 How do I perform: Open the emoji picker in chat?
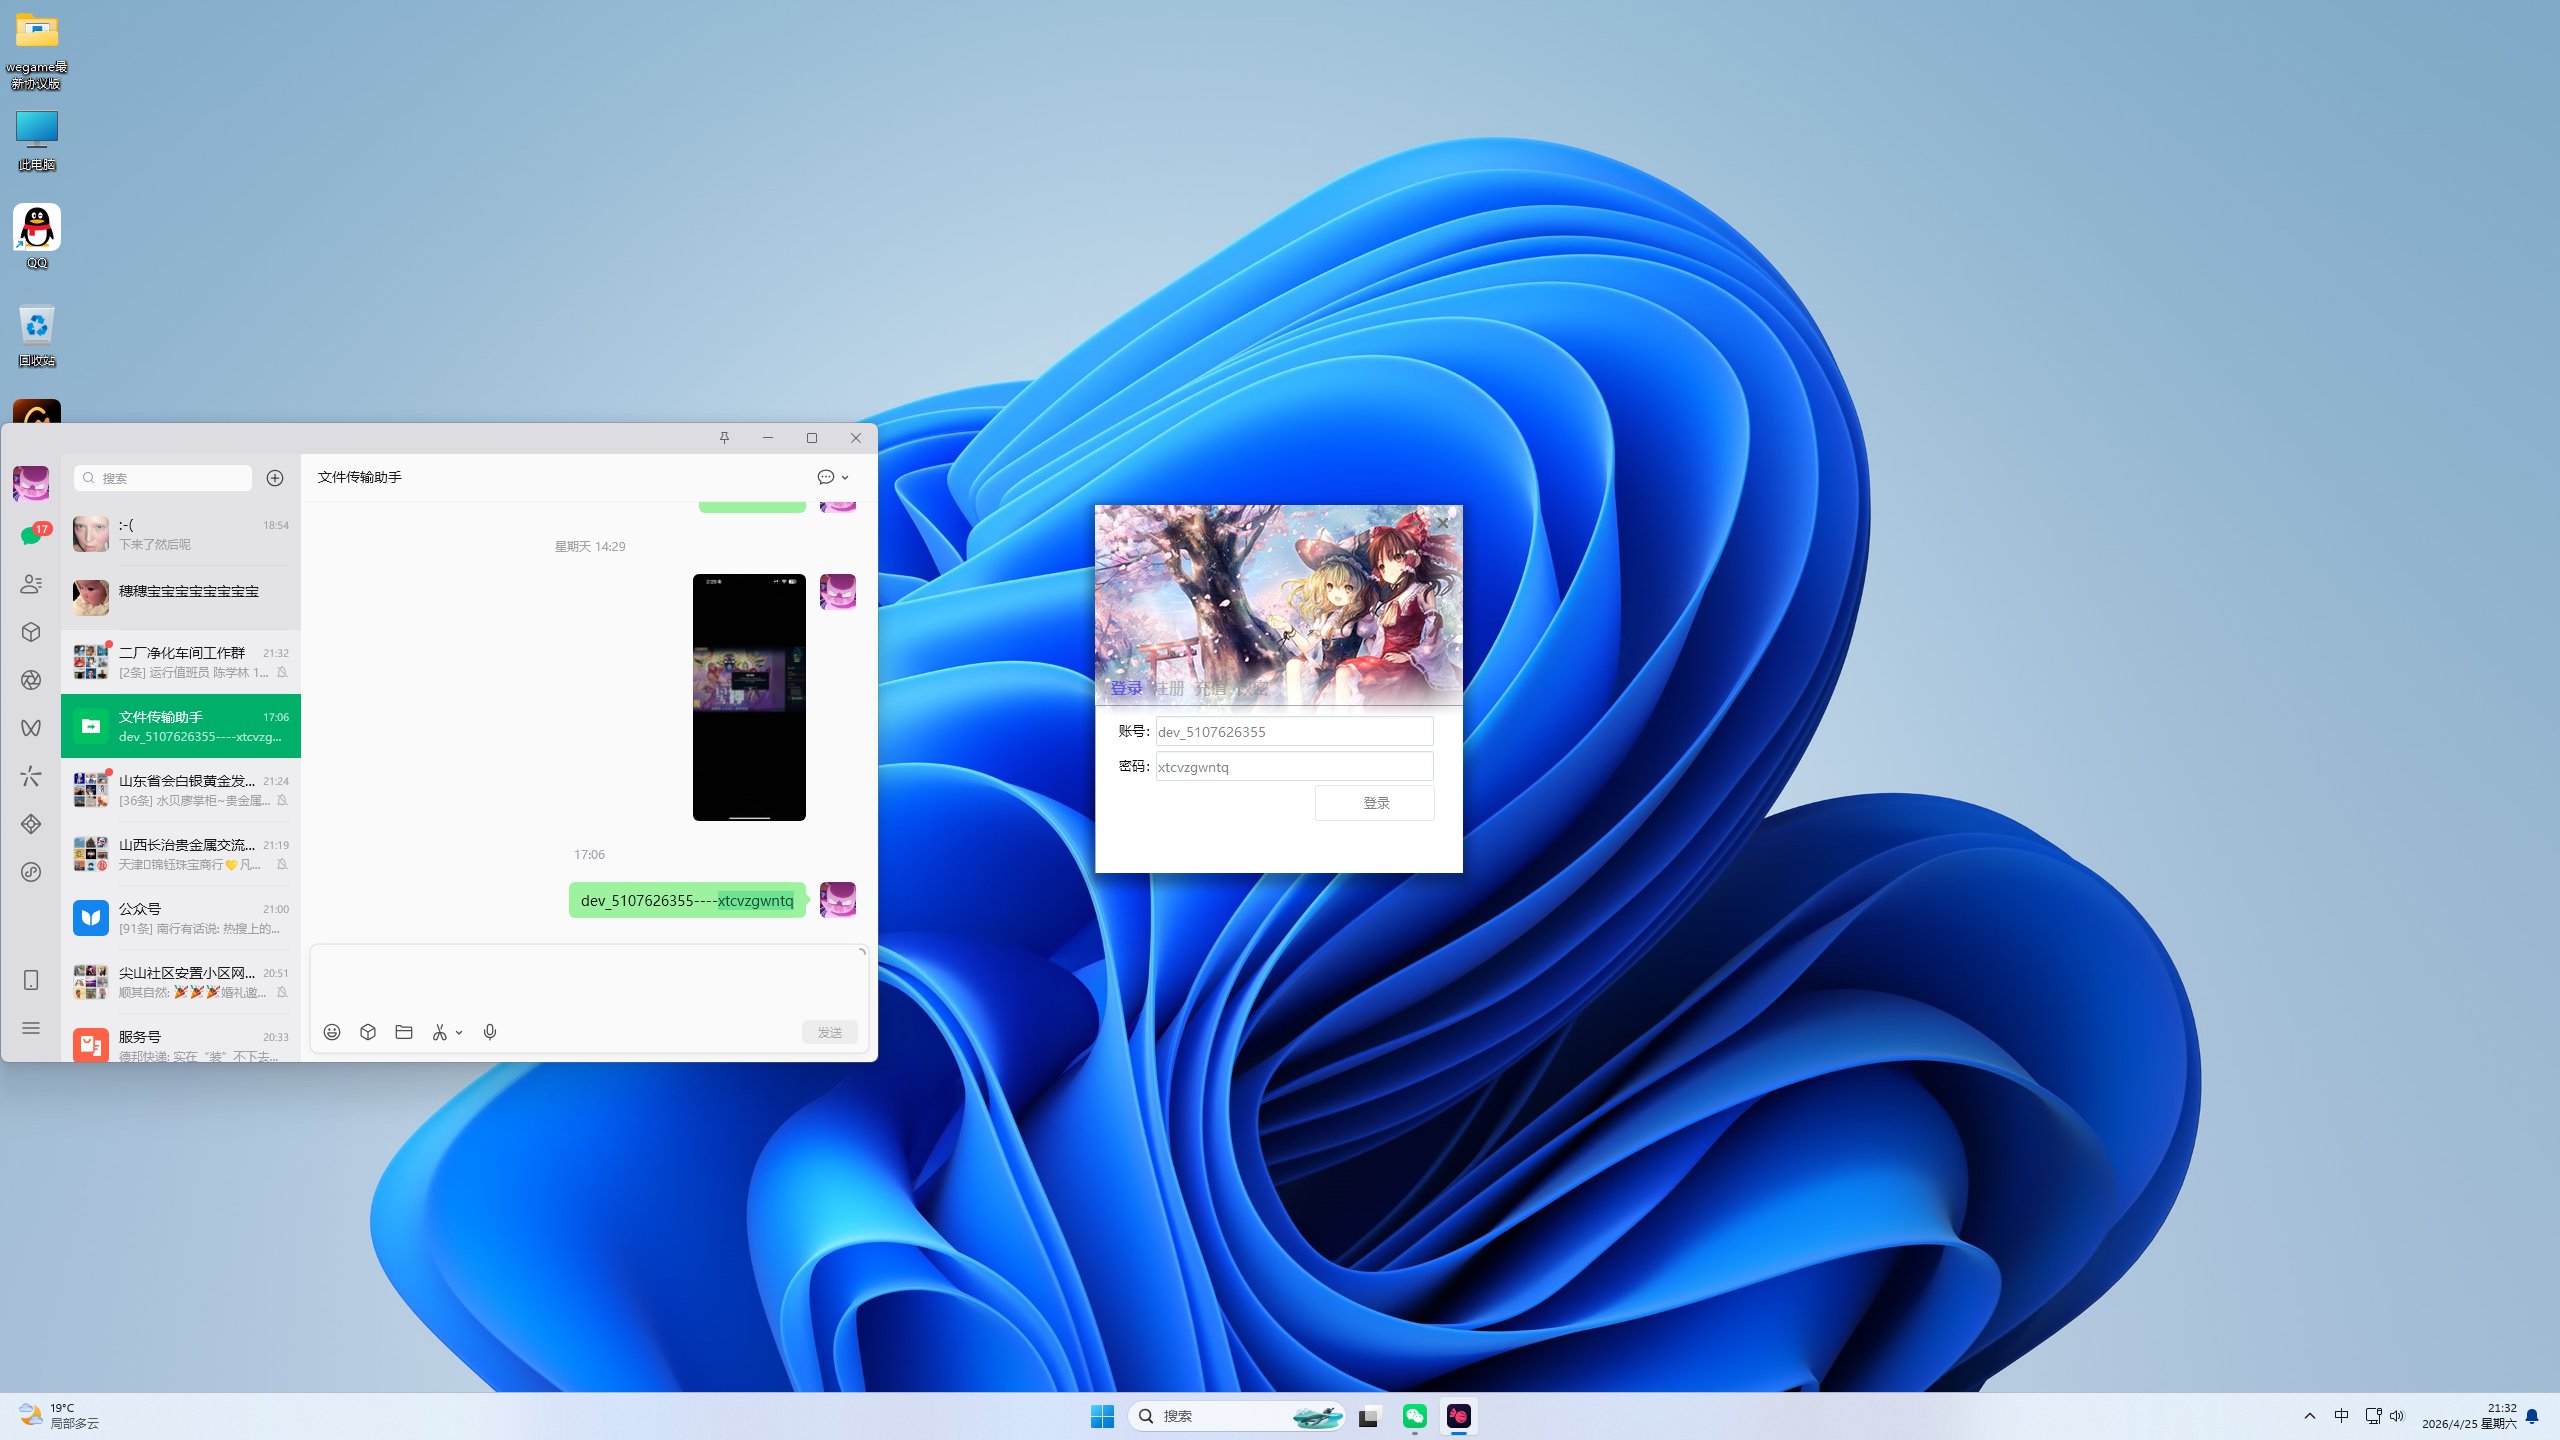(332, 1032)
